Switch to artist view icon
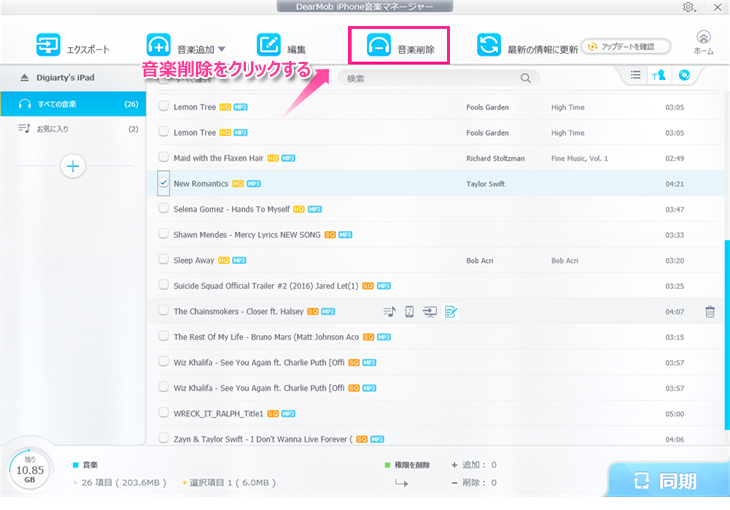730x510 pixels. click(659, 75)
